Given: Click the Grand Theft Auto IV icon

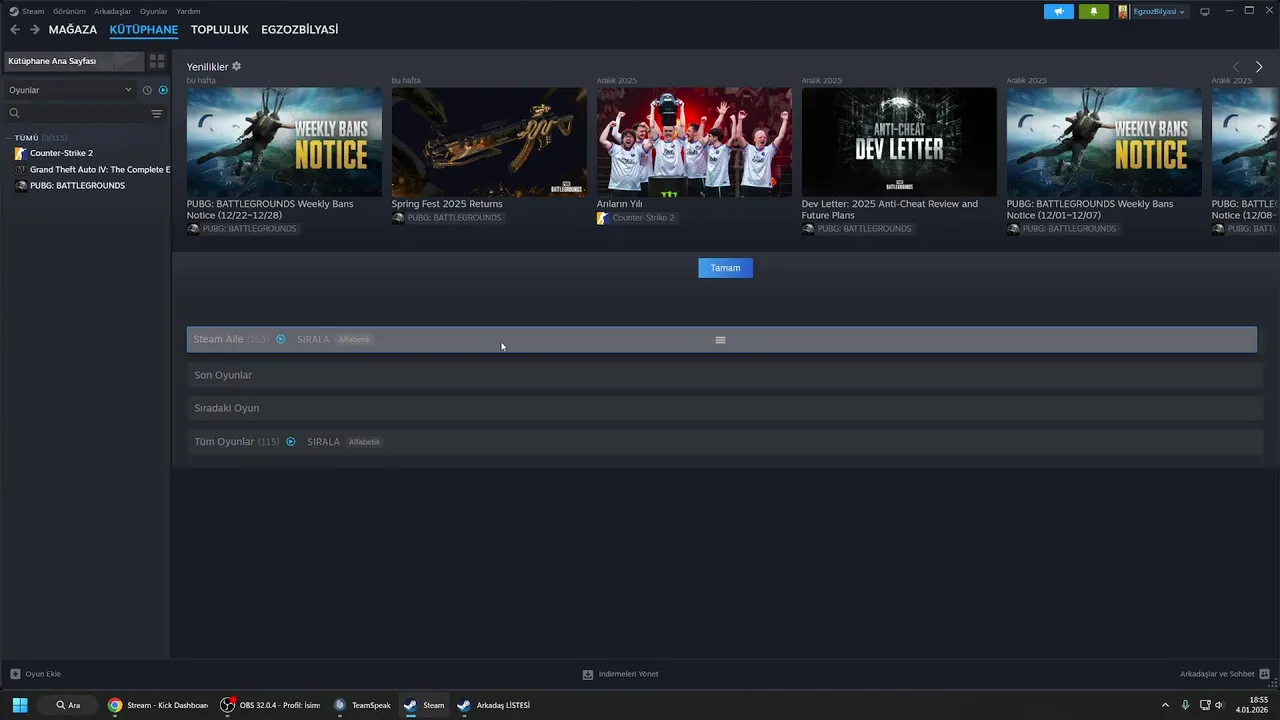Looking at the screenshot, I should coord(20,170).
